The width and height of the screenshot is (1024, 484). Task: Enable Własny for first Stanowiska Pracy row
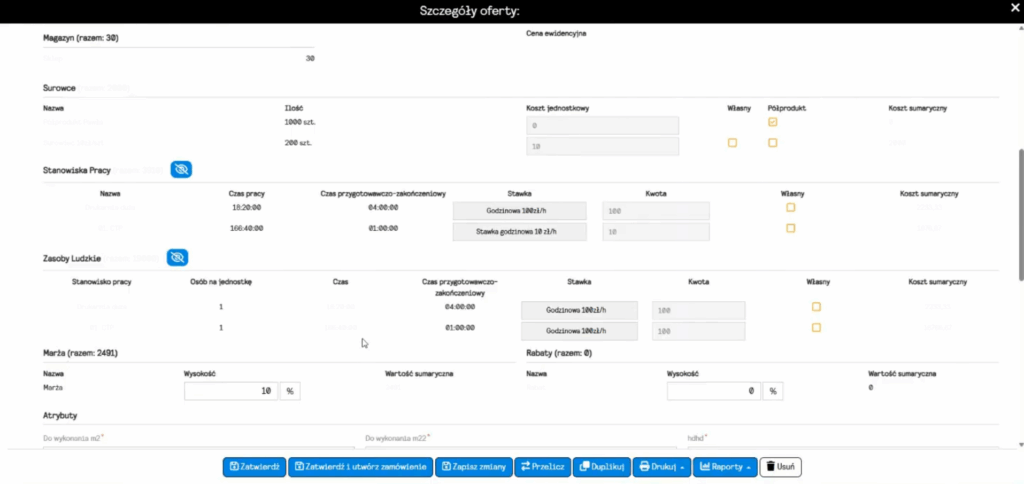[790, 207]
